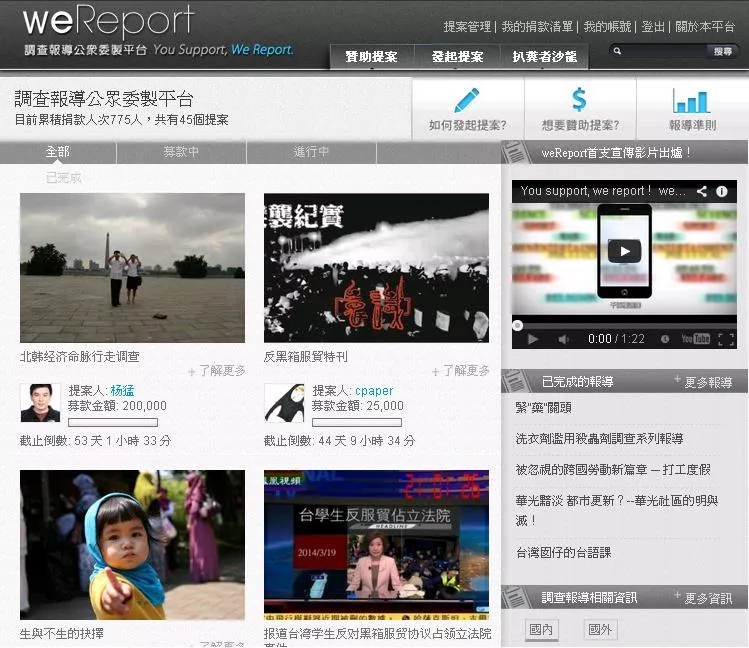Click cpaper's avatar image

(284, 403)
